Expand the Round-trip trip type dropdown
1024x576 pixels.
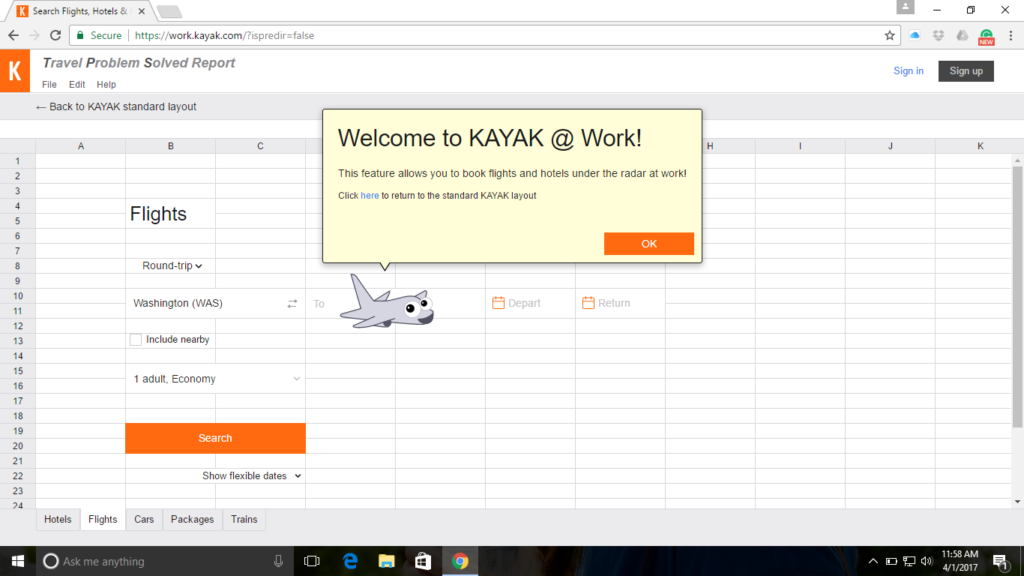(x=172, y=266)
